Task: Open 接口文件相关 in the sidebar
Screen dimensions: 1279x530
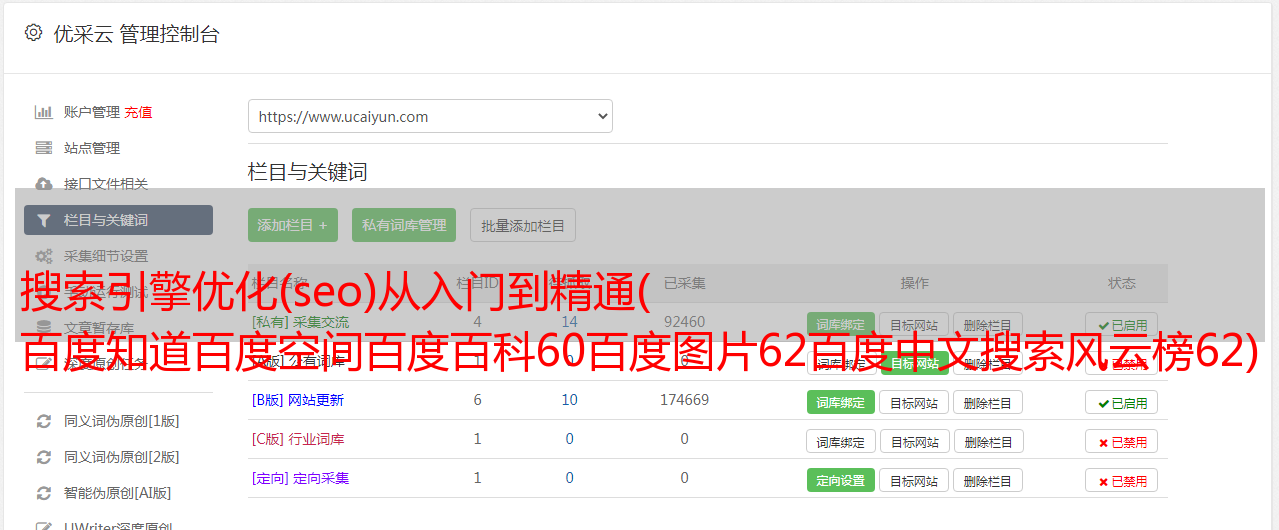Action: pos(106,184)
